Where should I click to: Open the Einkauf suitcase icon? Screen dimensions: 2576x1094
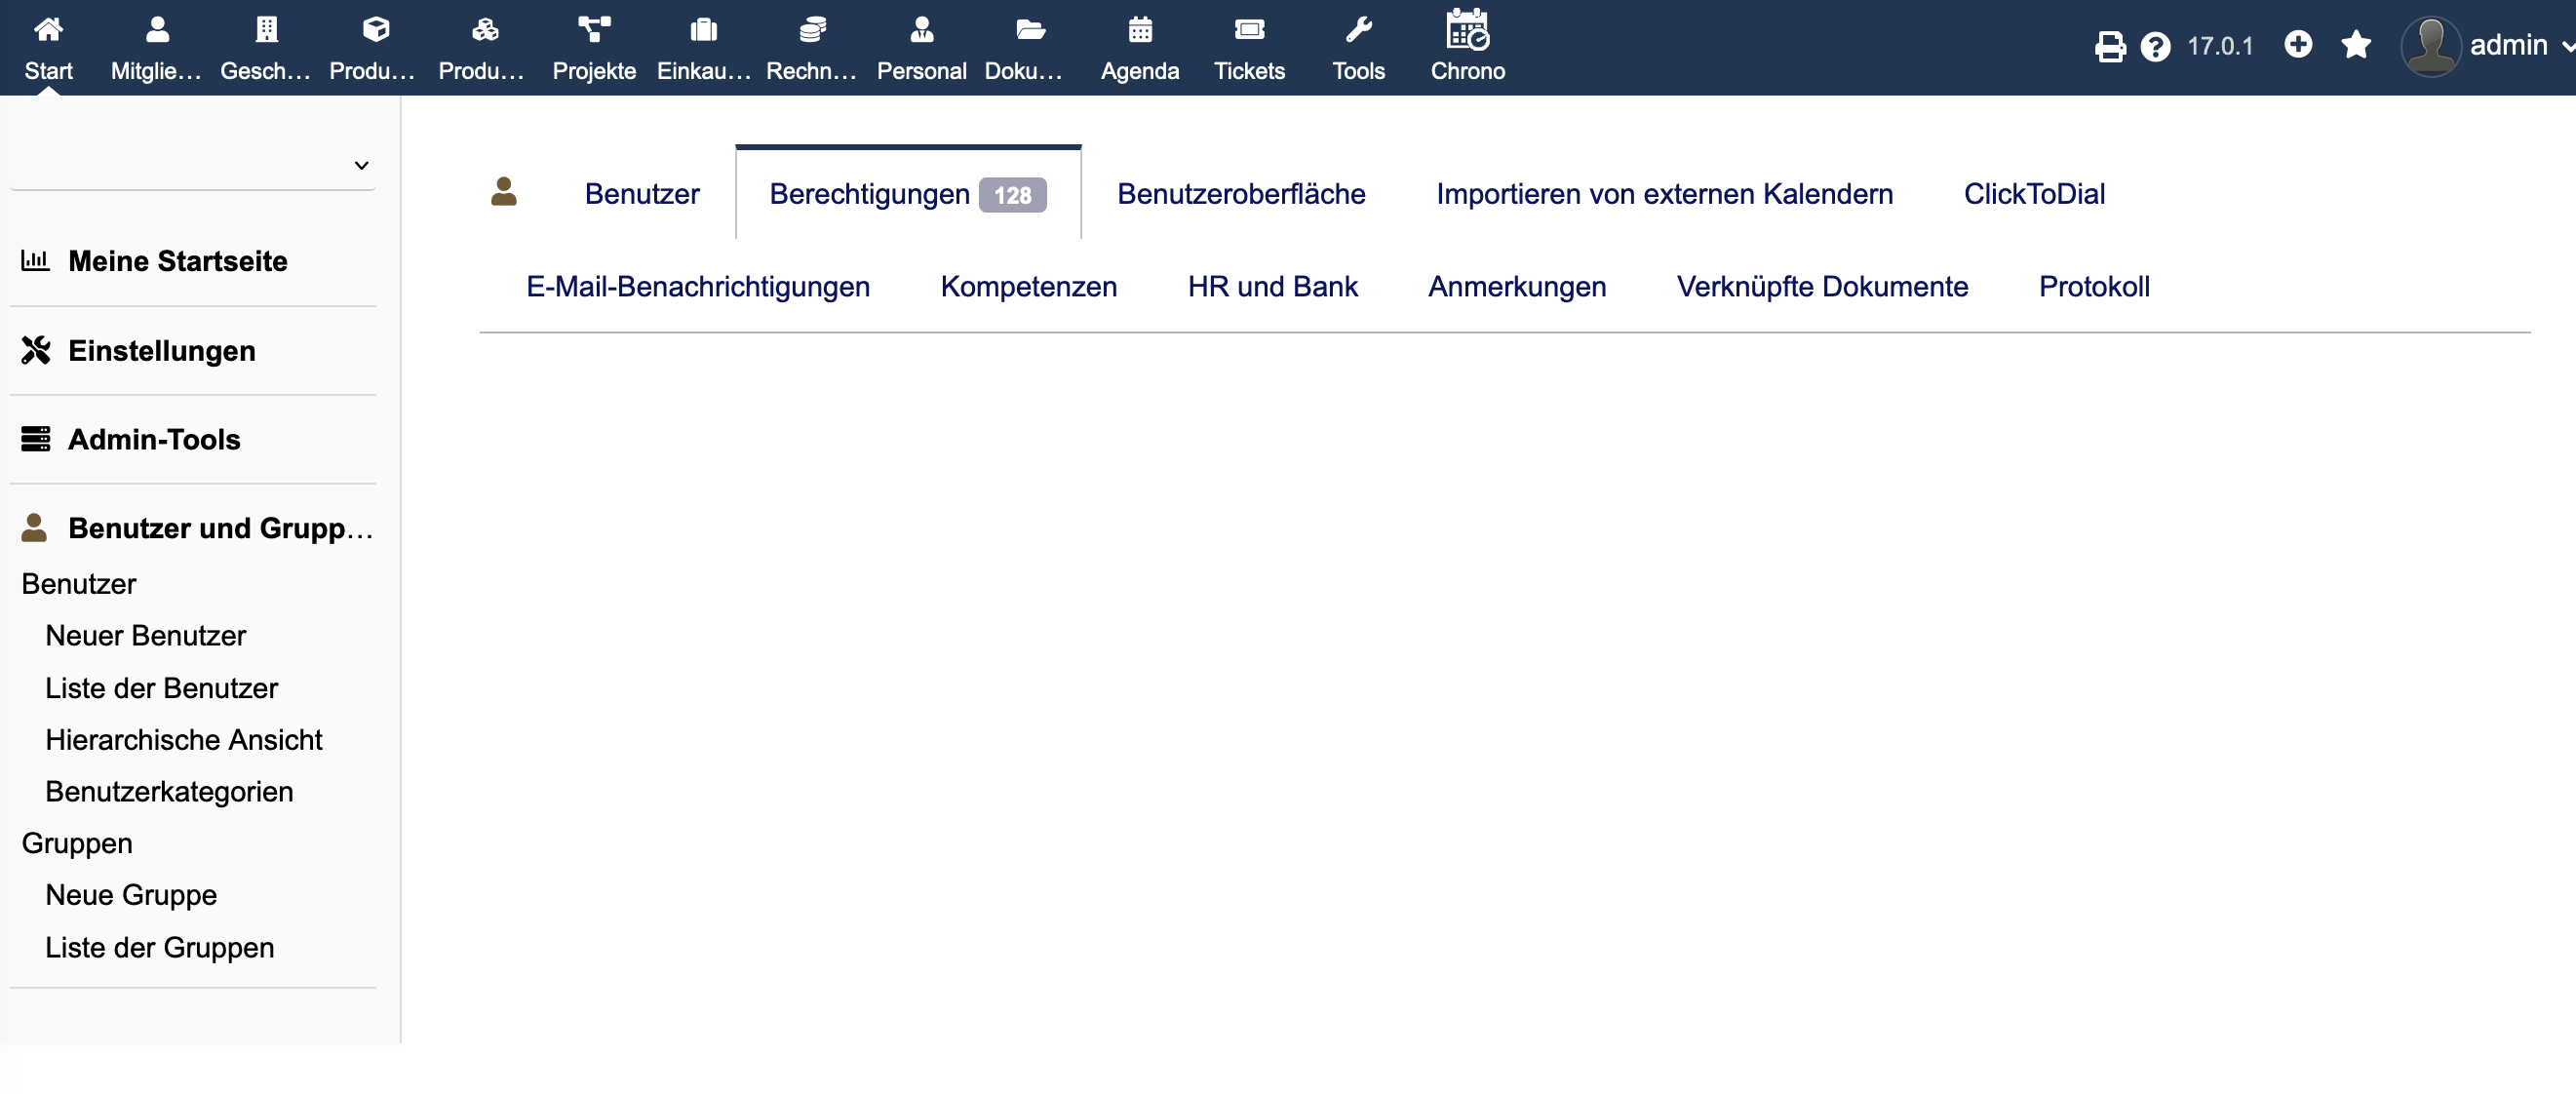[x=703, y=30]
